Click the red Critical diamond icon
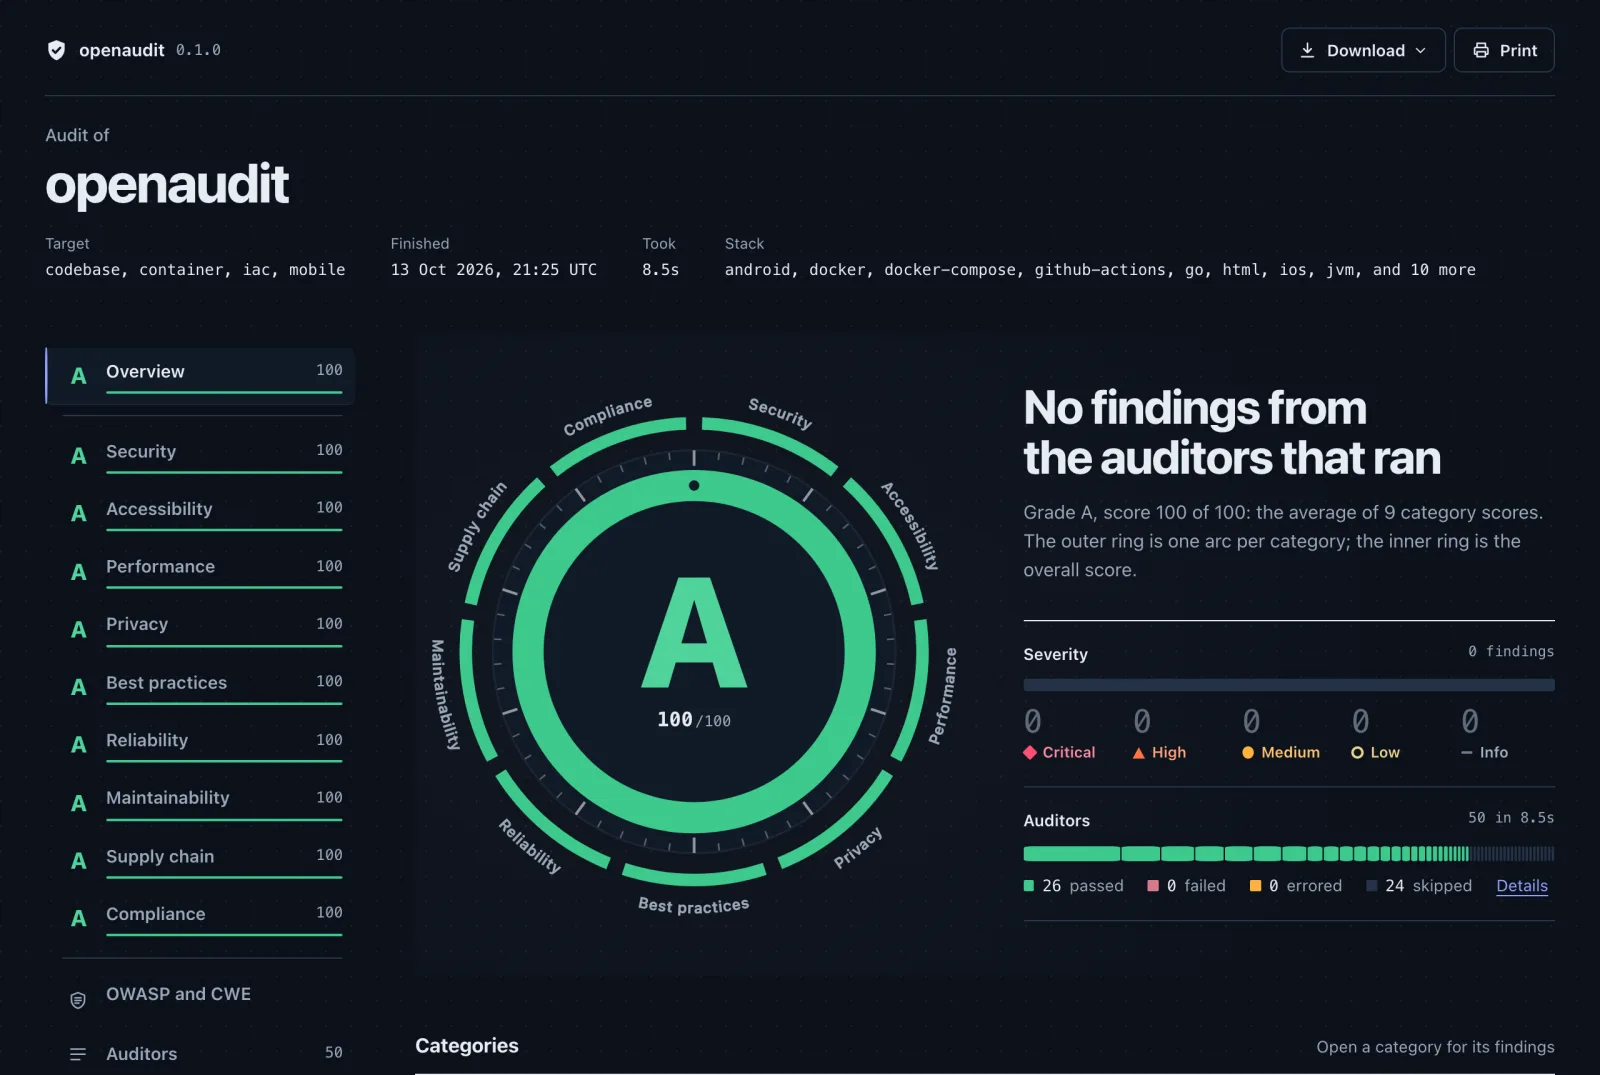This screenshot has width=1600, height=1075. (1030, 753)
